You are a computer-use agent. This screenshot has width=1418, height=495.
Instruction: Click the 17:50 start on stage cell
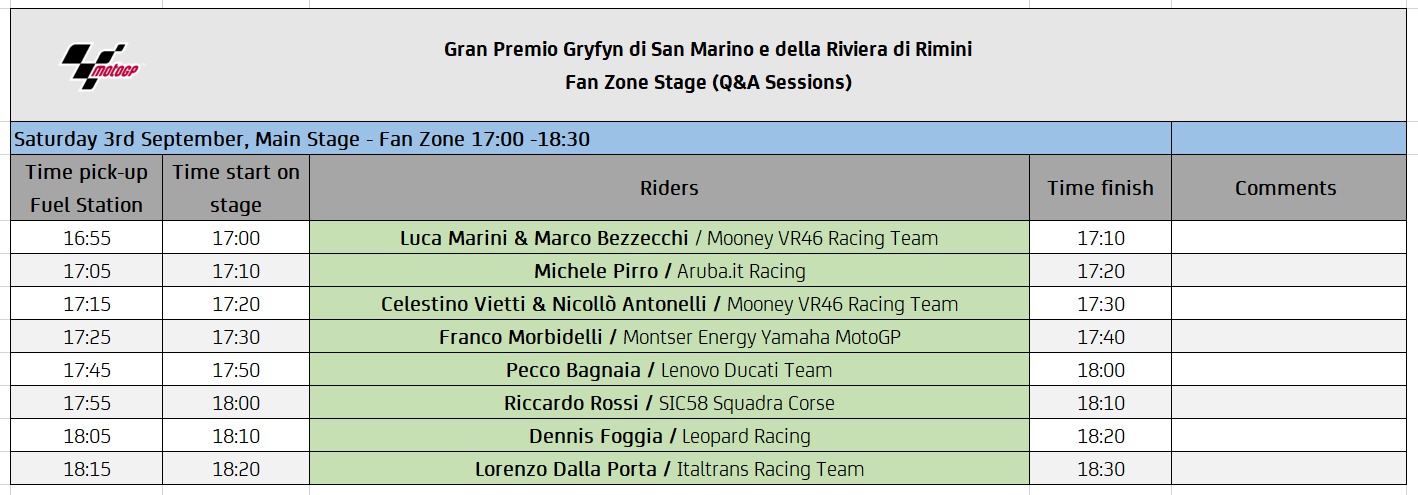pos(236,370)
